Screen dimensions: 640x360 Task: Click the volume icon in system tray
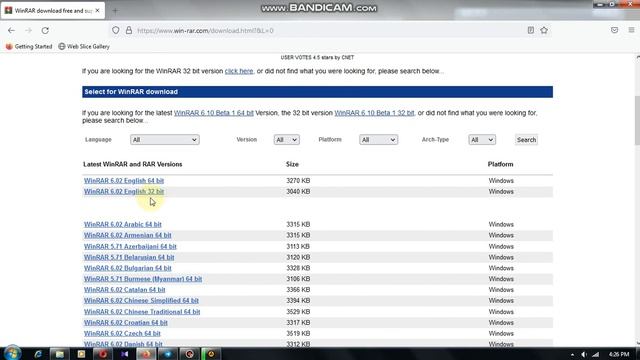(584, 354)
